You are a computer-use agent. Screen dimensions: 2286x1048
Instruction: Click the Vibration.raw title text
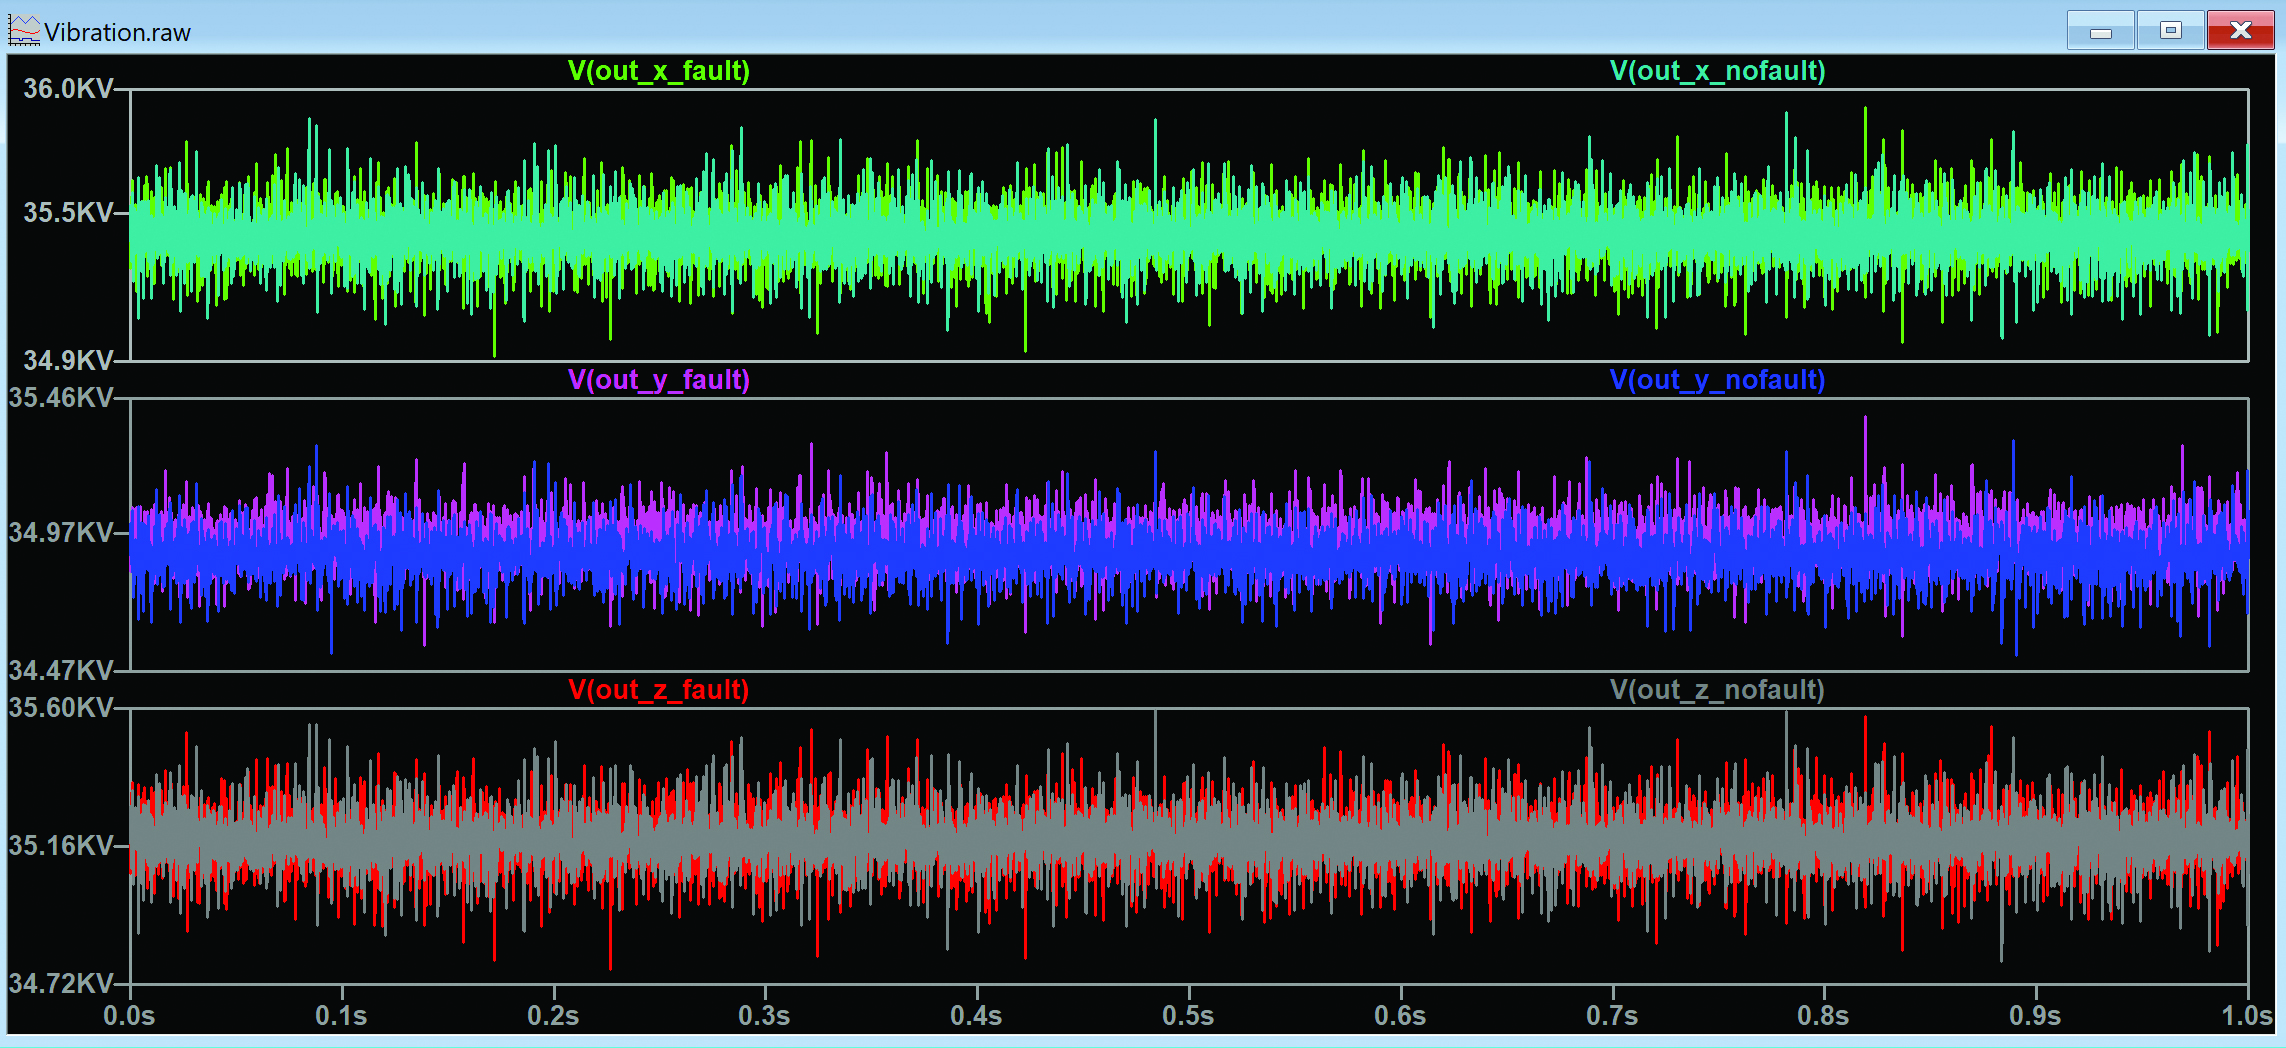coord(118,33)
